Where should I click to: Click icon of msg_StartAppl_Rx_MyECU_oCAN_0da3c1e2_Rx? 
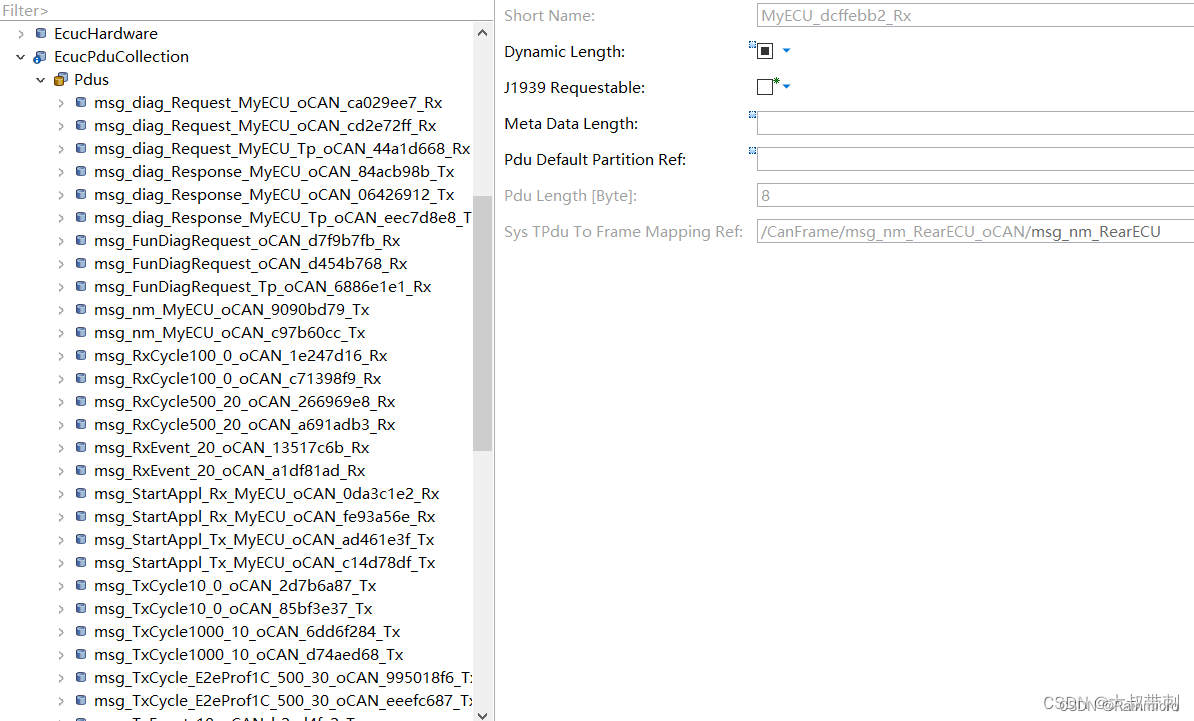[x=81, y=493]
